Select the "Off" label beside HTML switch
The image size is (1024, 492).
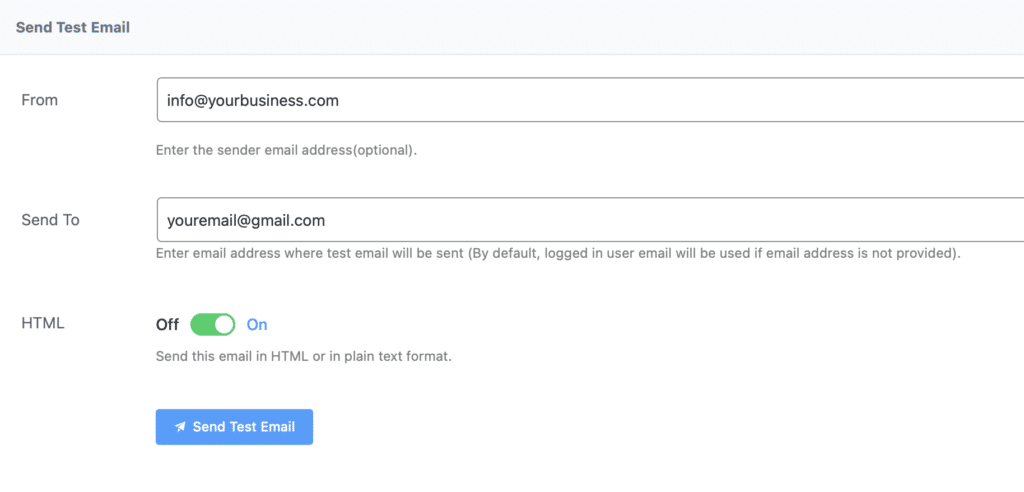pos(167,324)
